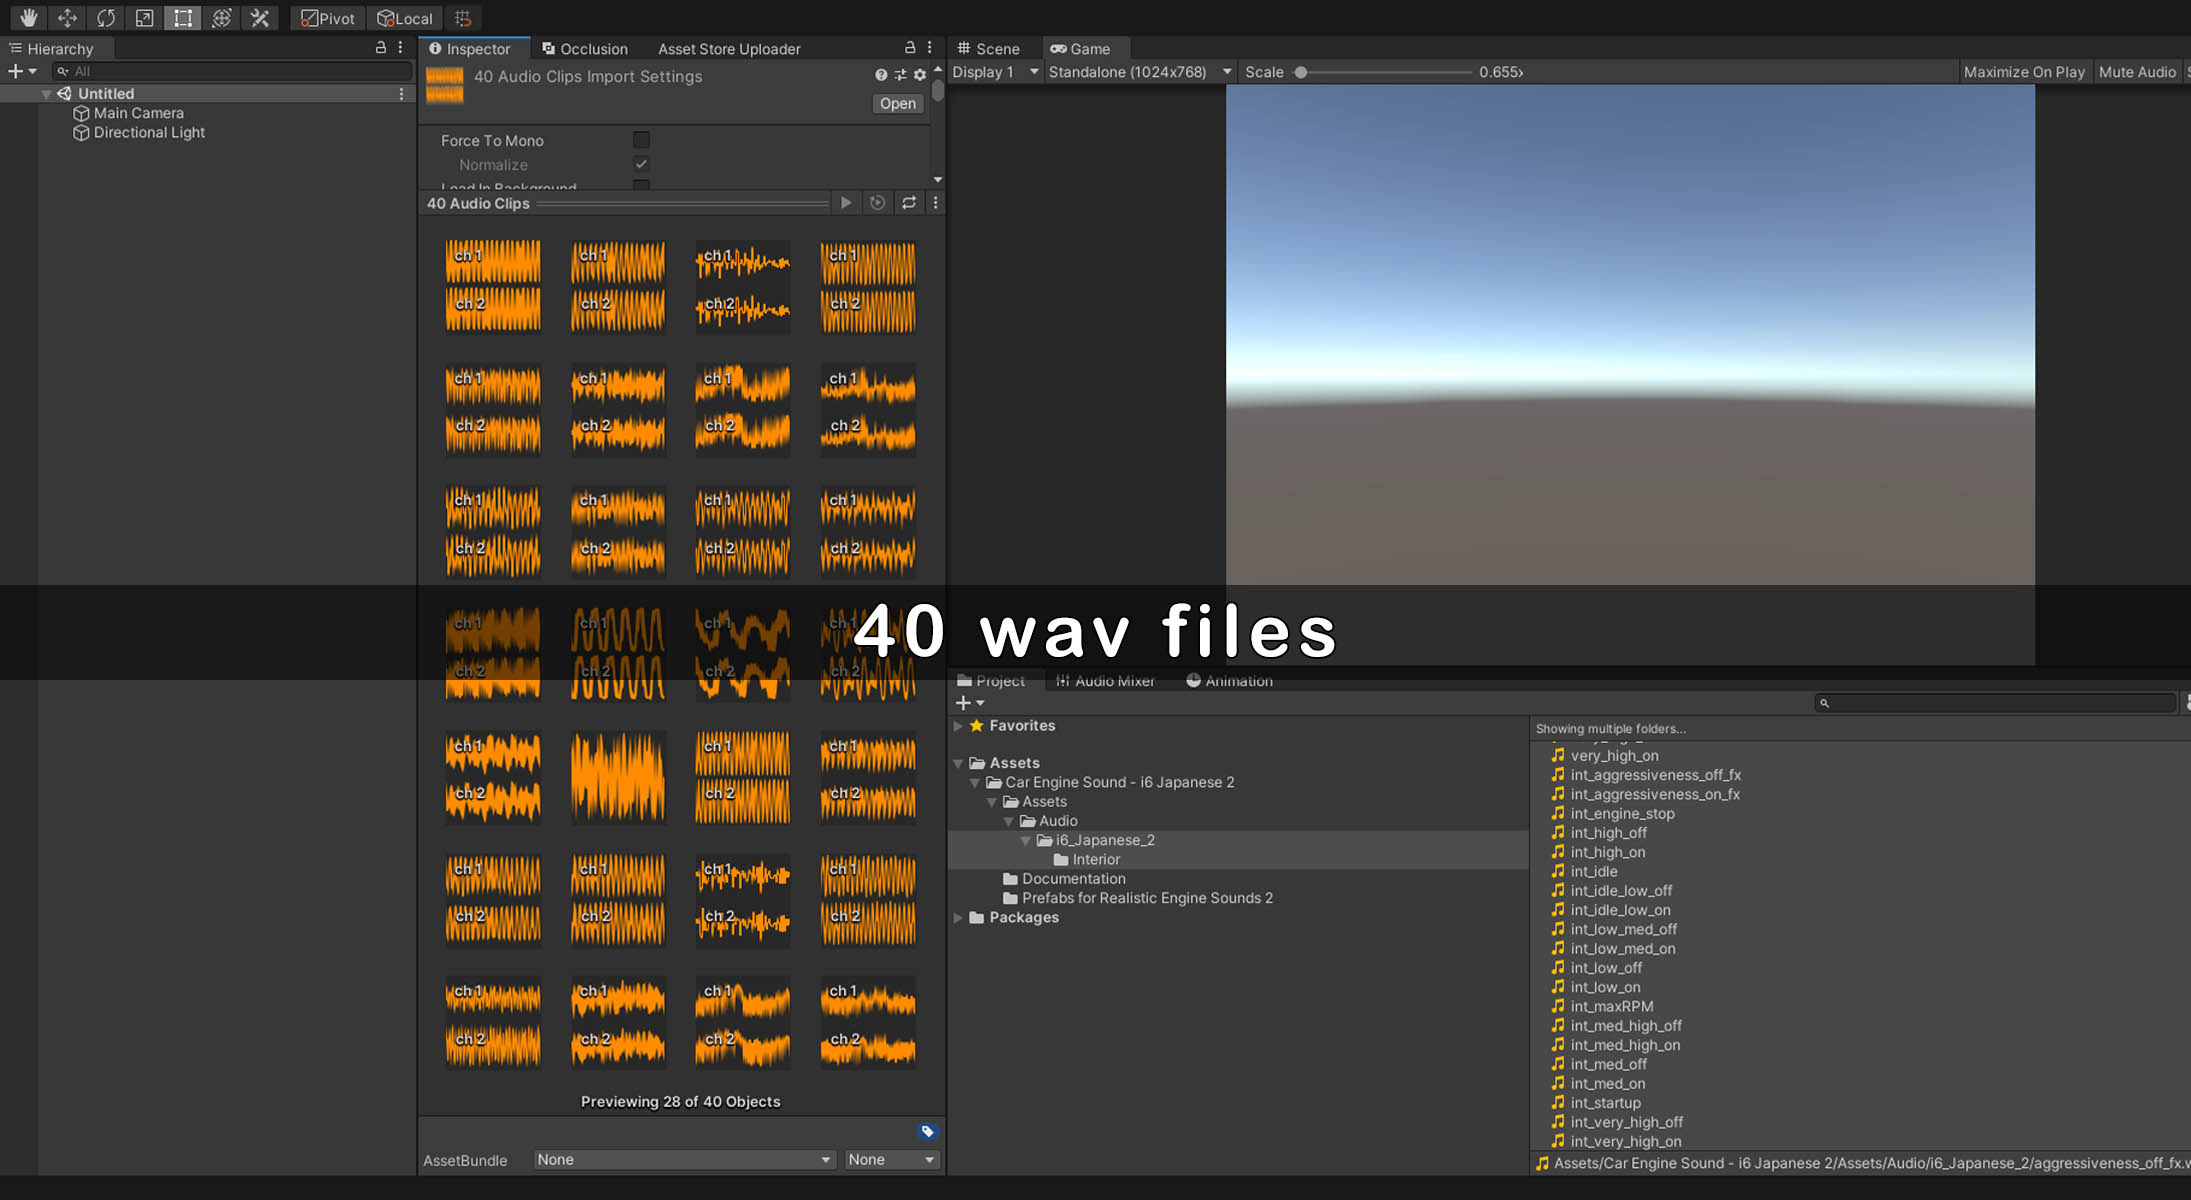Select the Scale tool

tap(144, 18)
